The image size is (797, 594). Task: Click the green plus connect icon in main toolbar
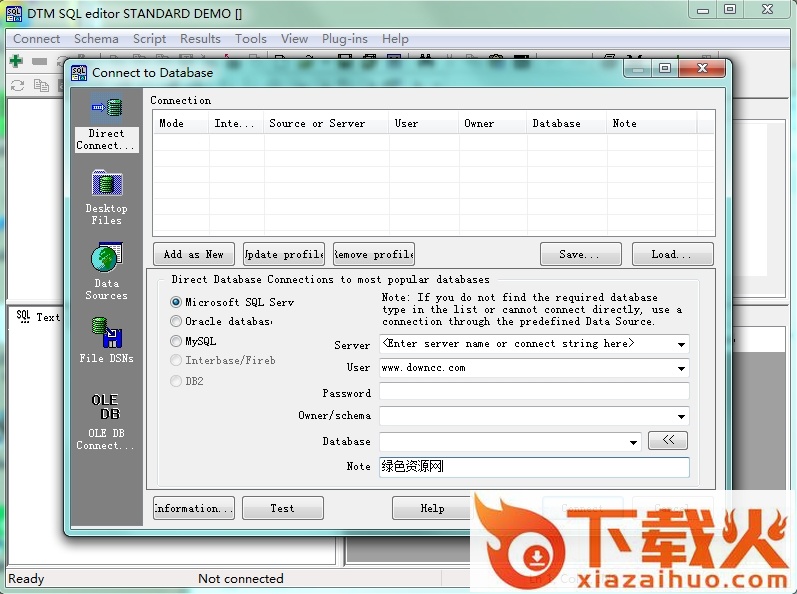coord(16,61)
